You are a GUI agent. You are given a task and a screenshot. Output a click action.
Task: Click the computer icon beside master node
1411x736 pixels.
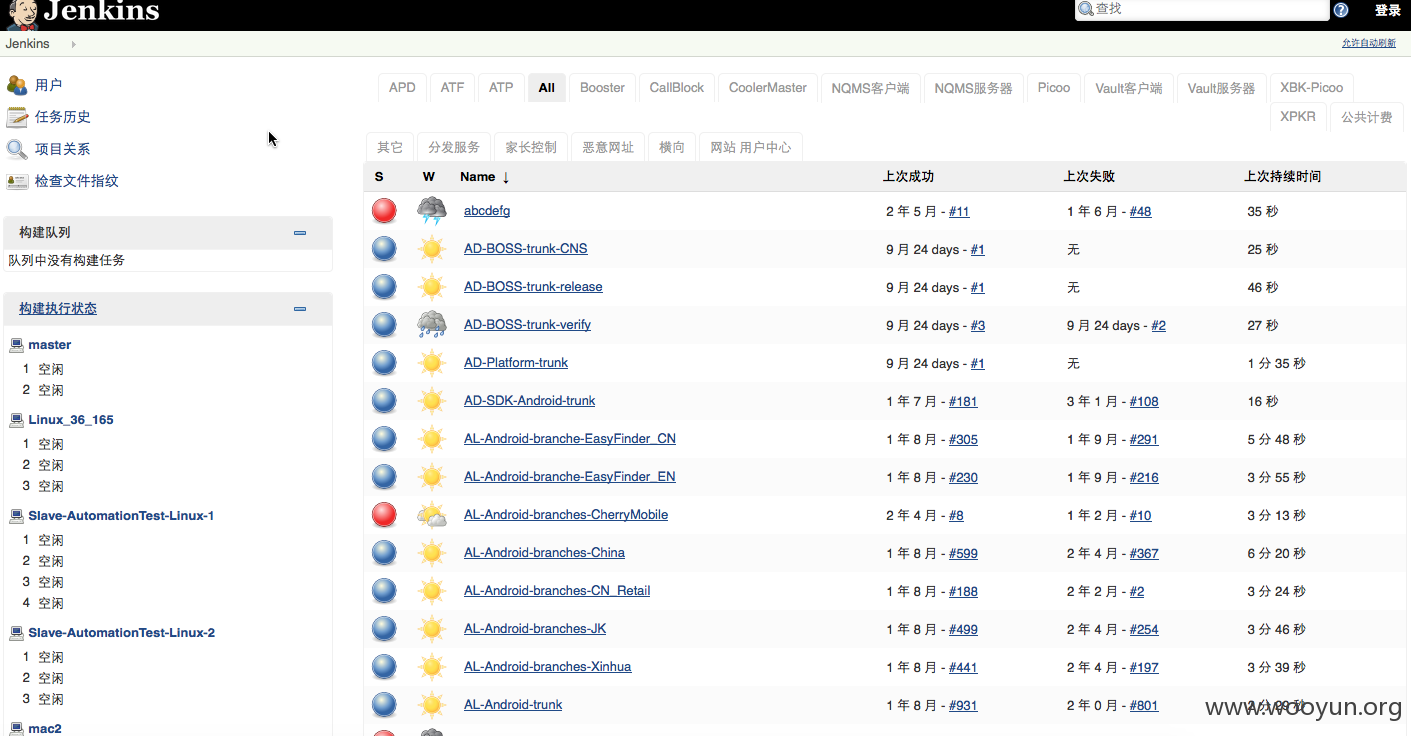tap(16, 345)
